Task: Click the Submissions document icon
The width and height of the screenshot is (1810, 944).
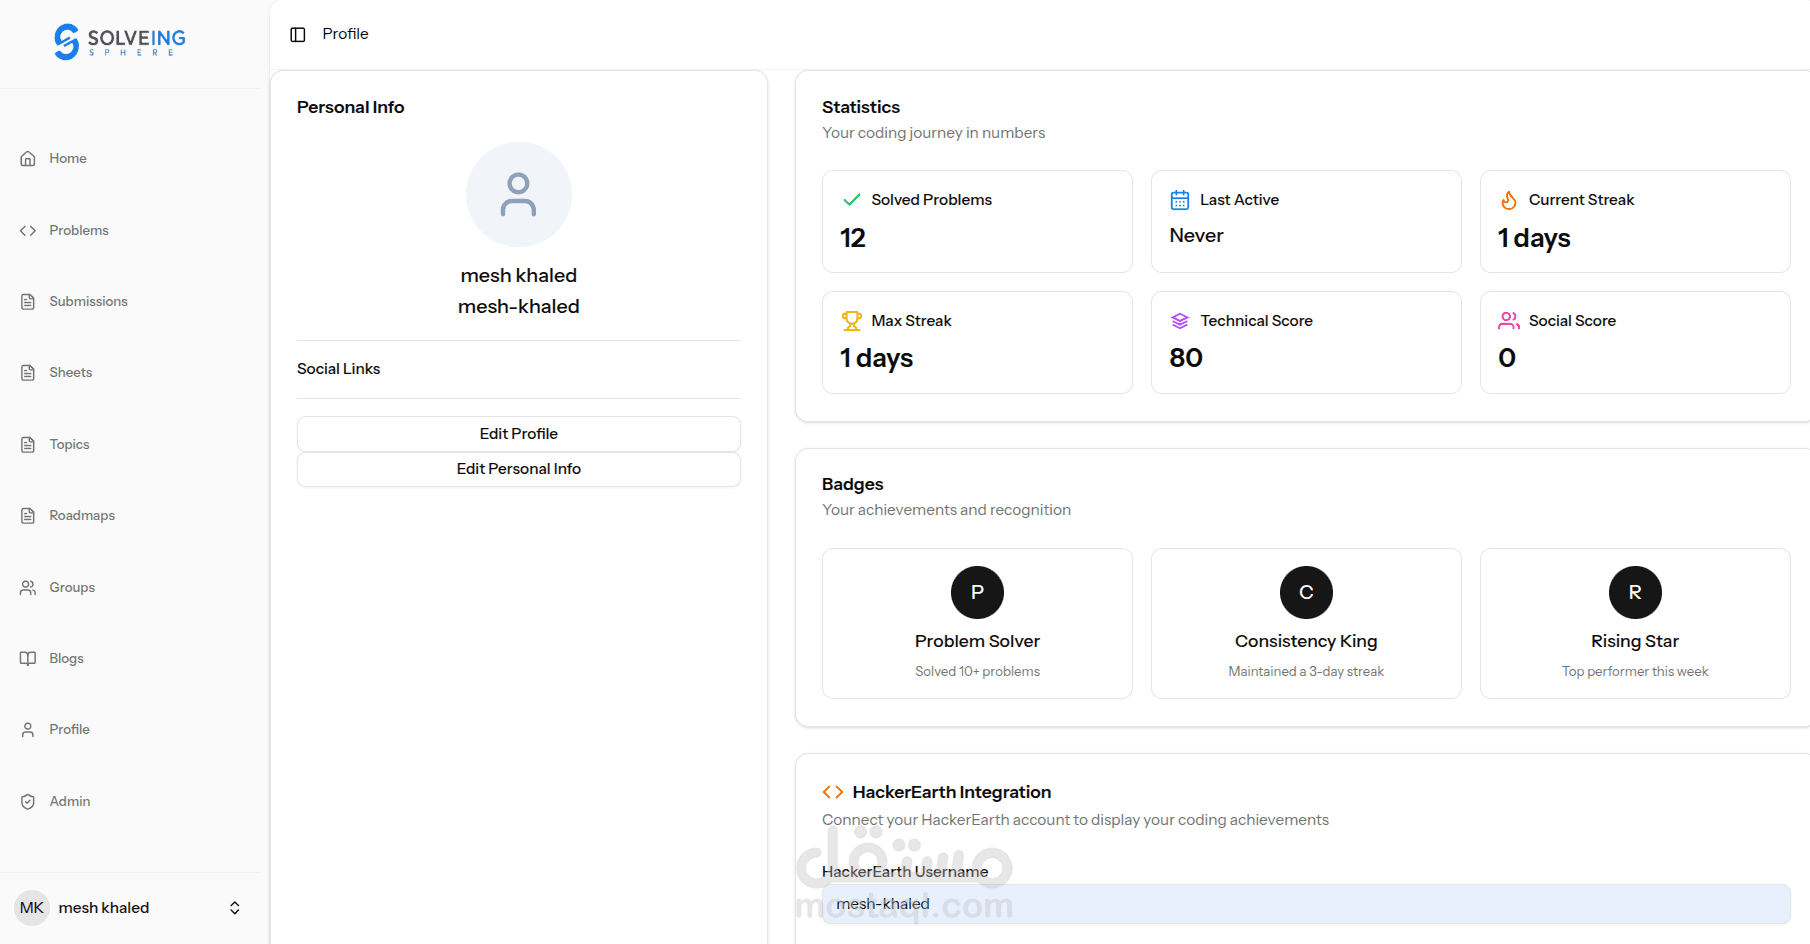Action: click(28, 301)
